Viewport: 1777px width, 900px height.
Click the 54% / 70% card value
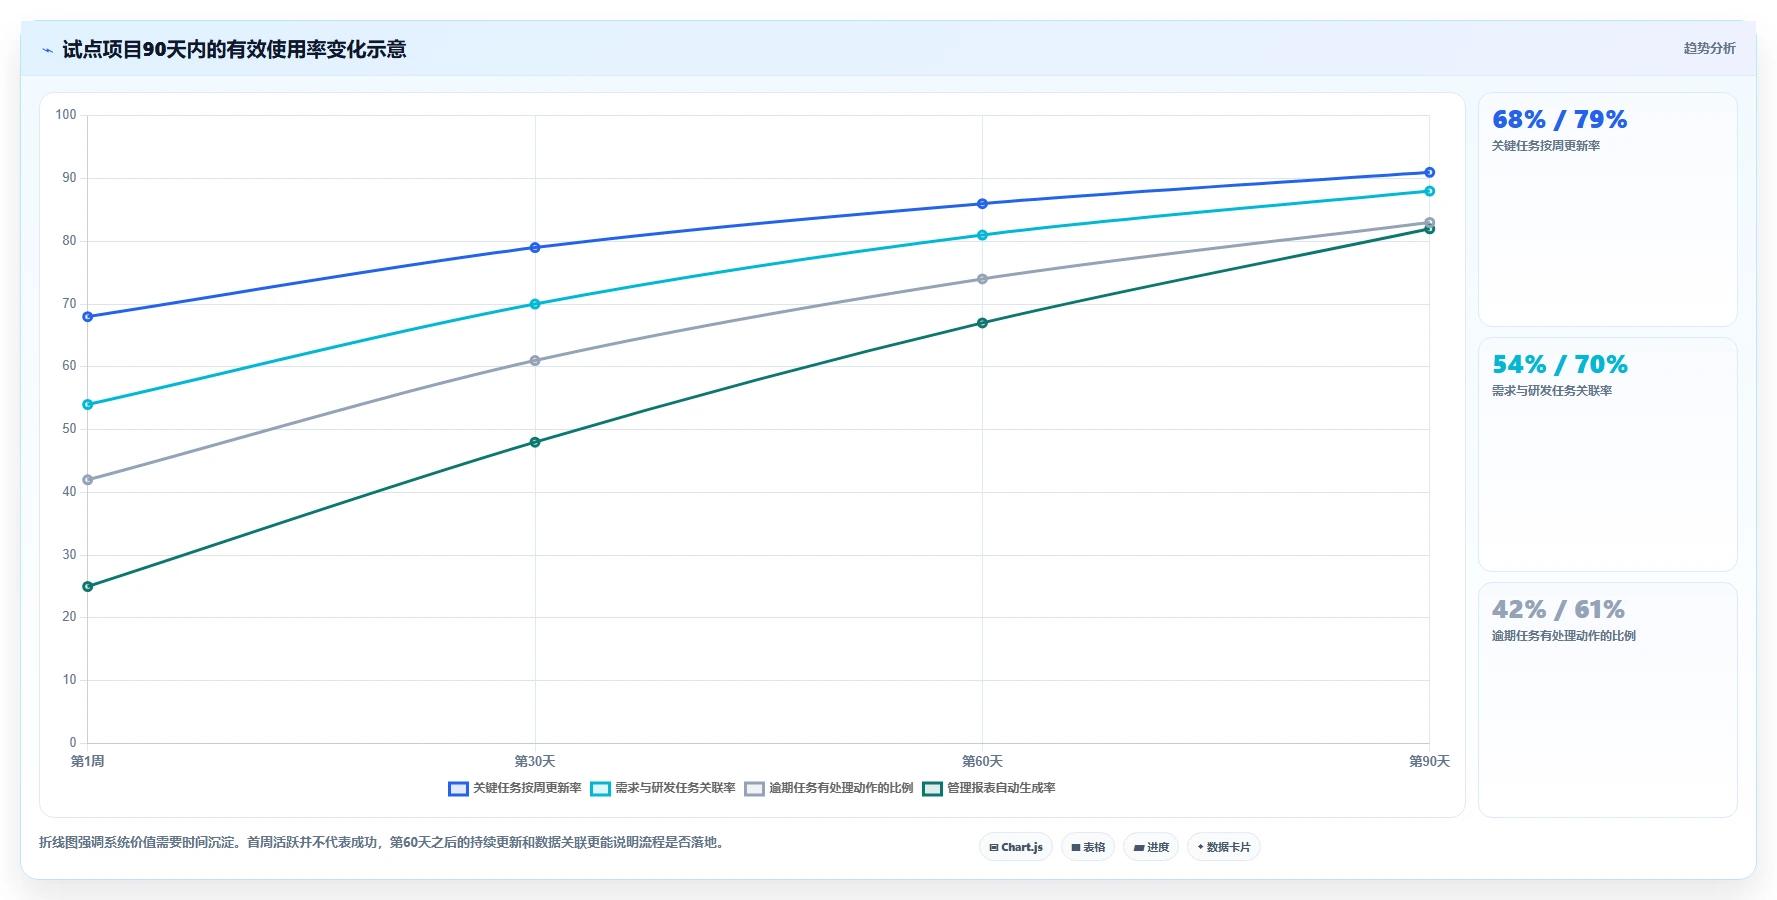tap(1559, 365)
